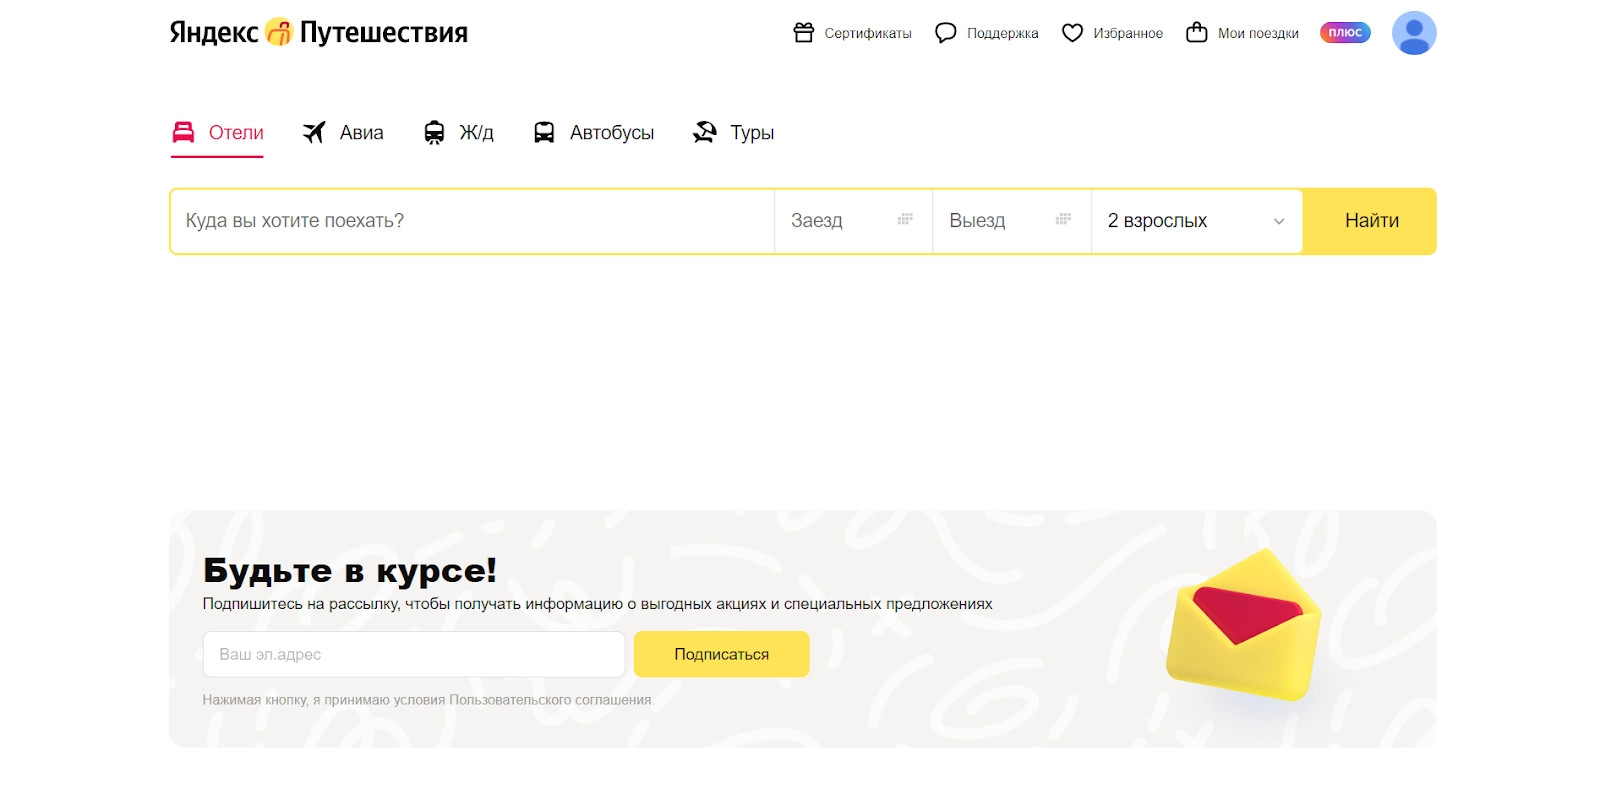1600x789 pixels.
Task: Open the Избранное link
Action: click(x=1112, y=33)
